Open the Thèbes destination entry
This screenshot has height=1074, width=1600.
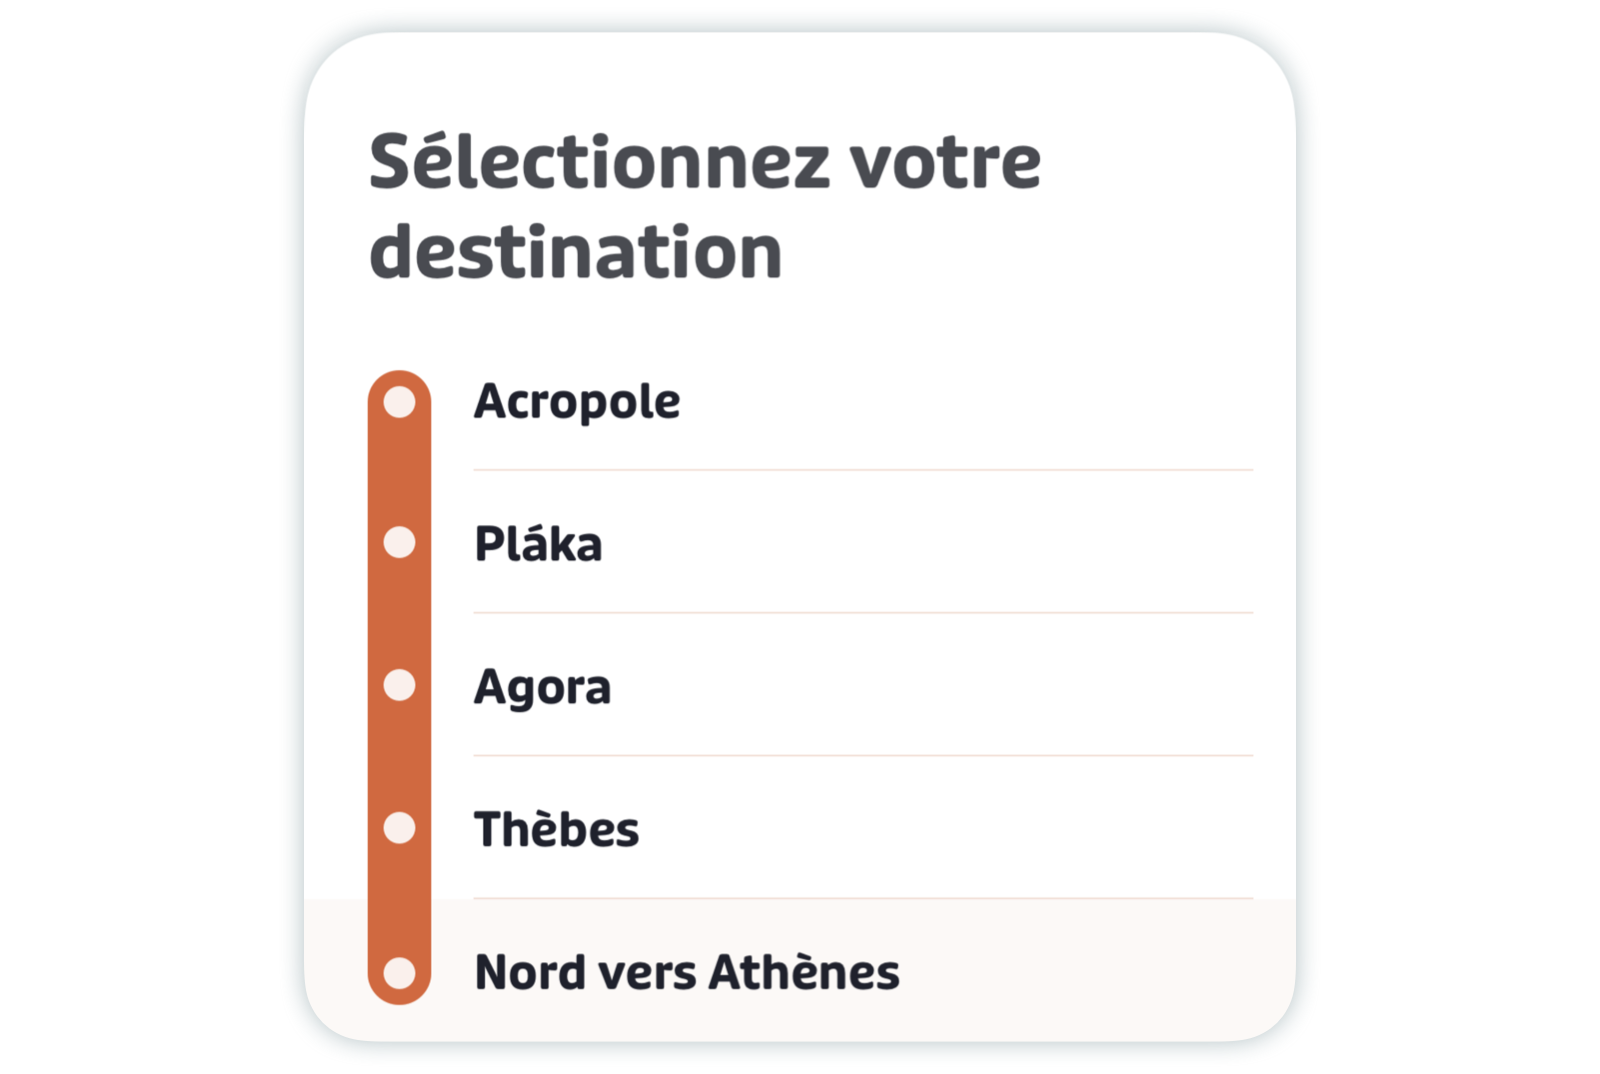556,829
